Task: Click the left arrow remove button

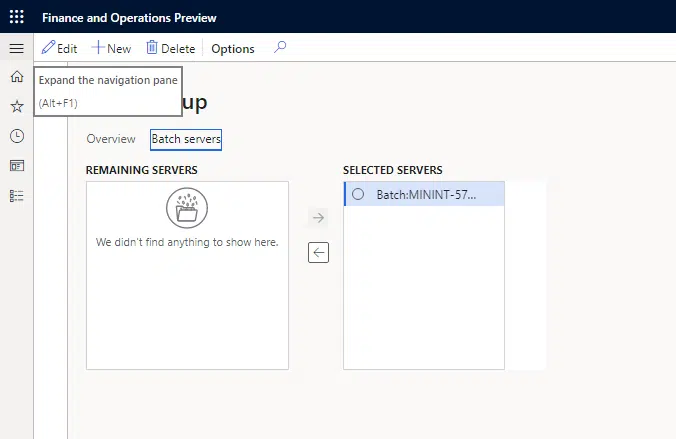Action: point(318,252)
